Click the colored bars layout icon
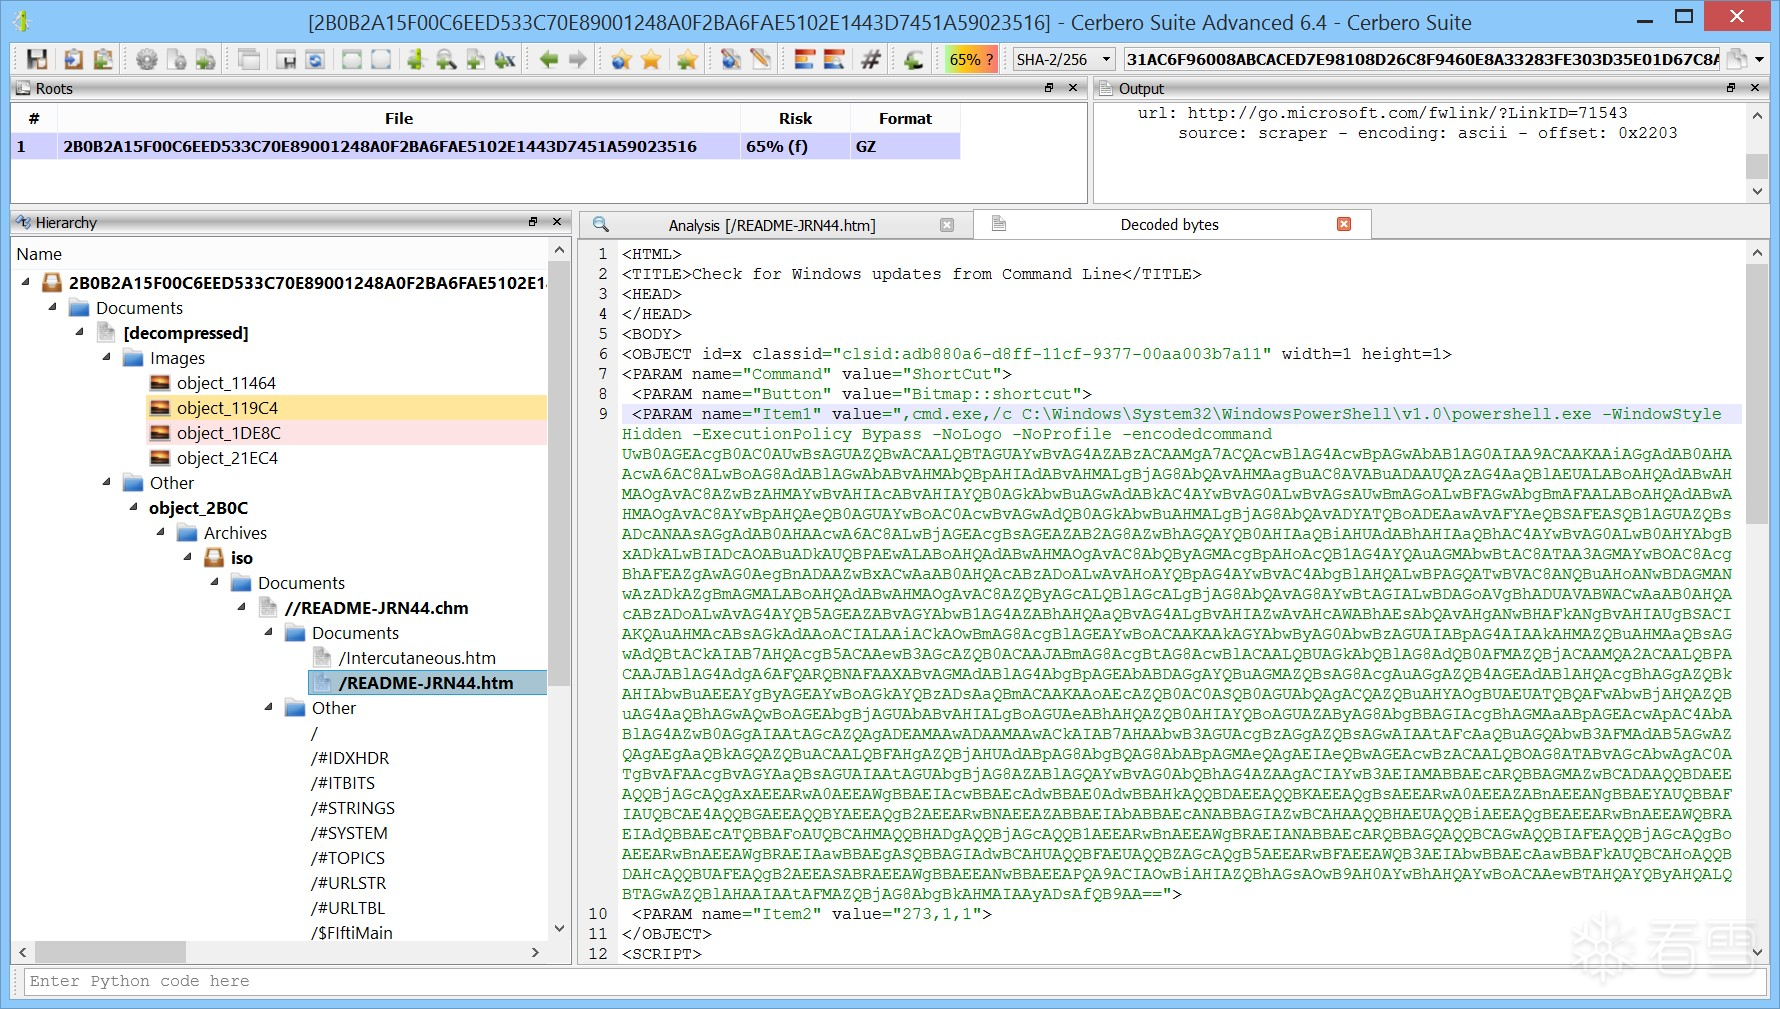The width and height of the screenshot is (1780, 1009). click(x=805, y=60)
